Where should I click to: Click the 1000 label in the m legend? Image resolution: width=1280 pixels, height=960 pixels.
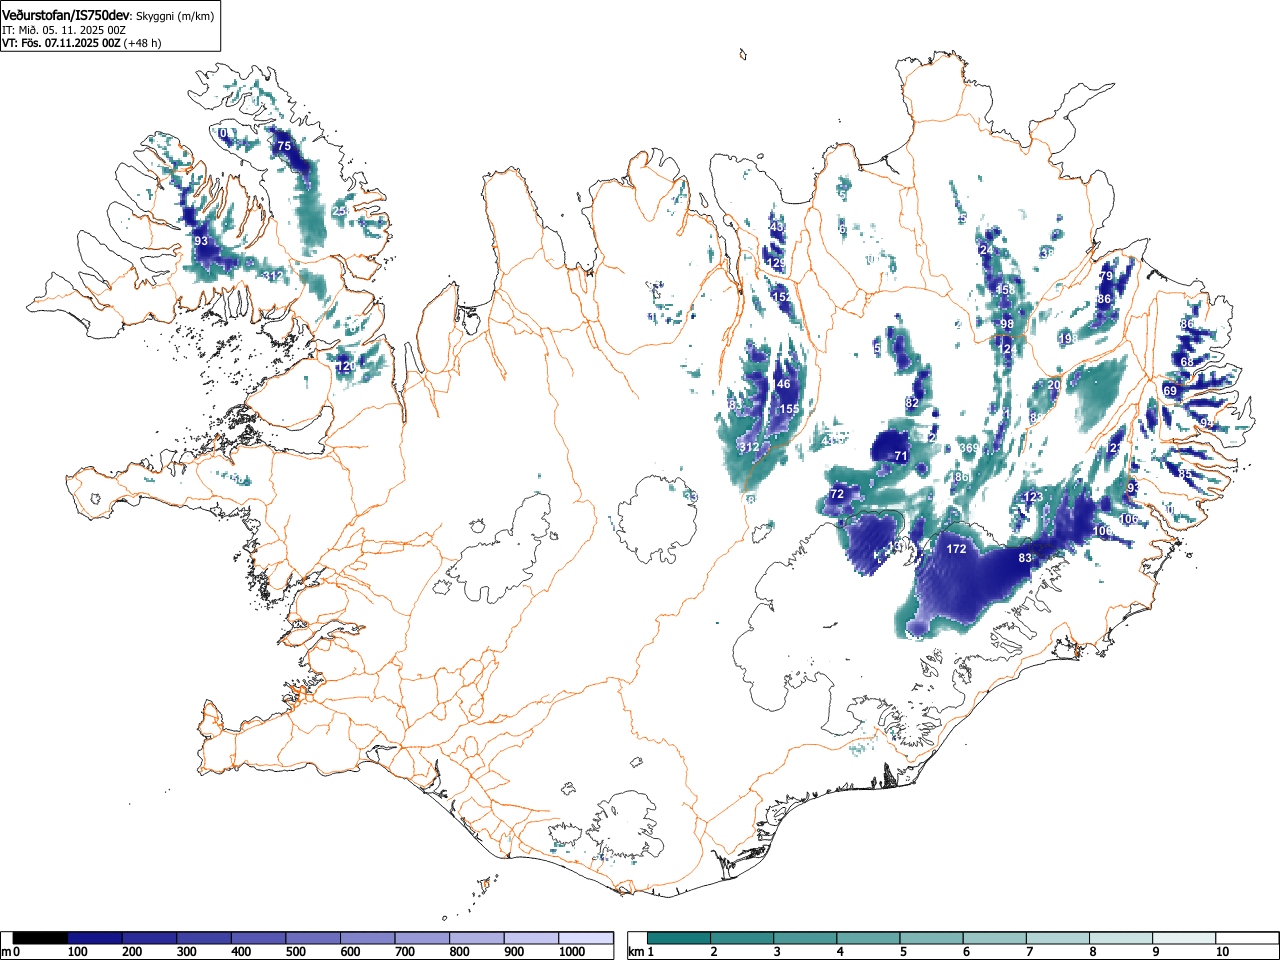(x=572, y=952)
